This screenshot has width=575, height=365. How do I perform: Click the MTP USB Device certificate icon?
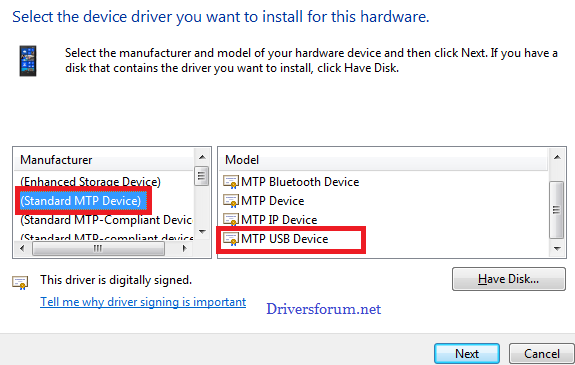click(231, 239)
